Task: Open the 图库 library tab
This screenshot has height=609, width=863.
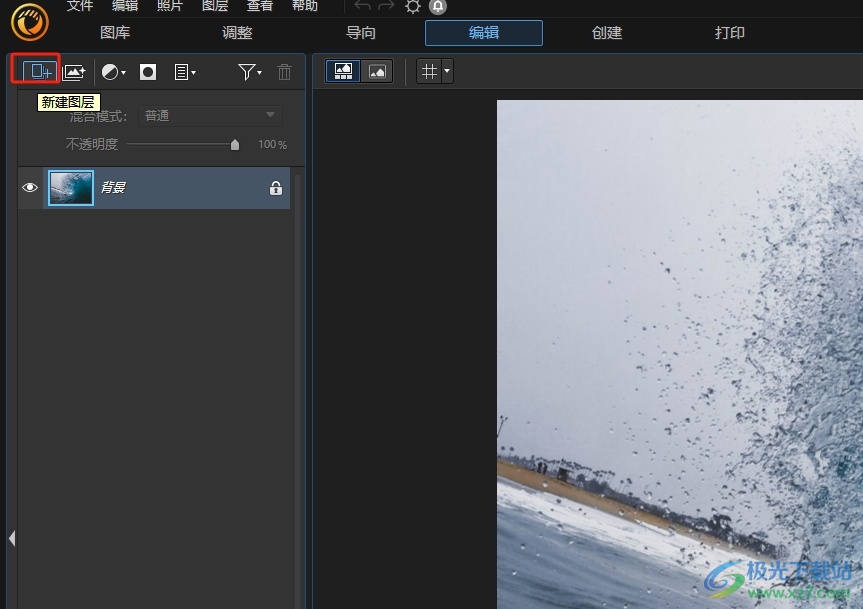Action: pos(115,33)
